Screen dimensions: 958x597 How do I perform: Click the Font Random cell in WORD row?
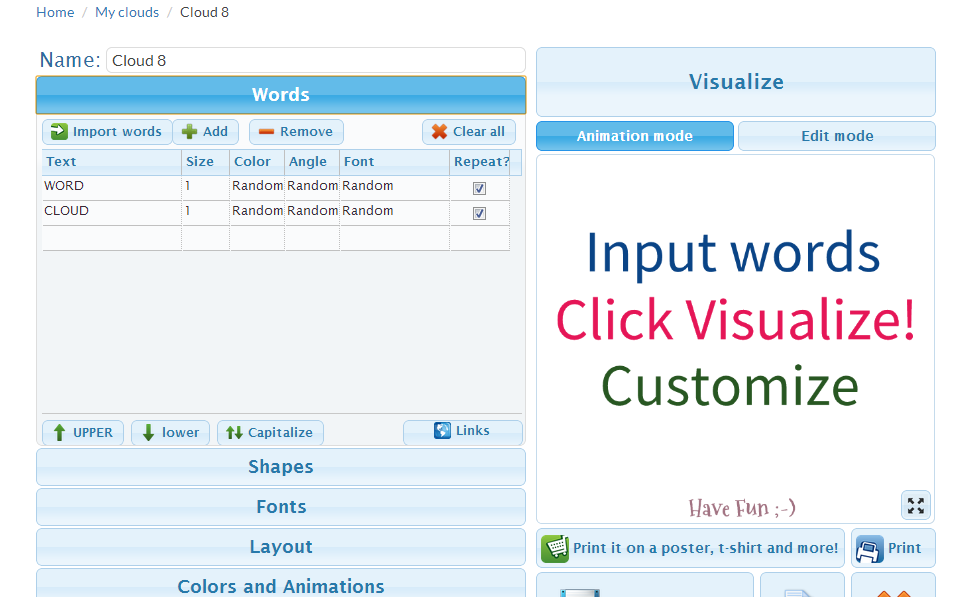click(395, 188)
